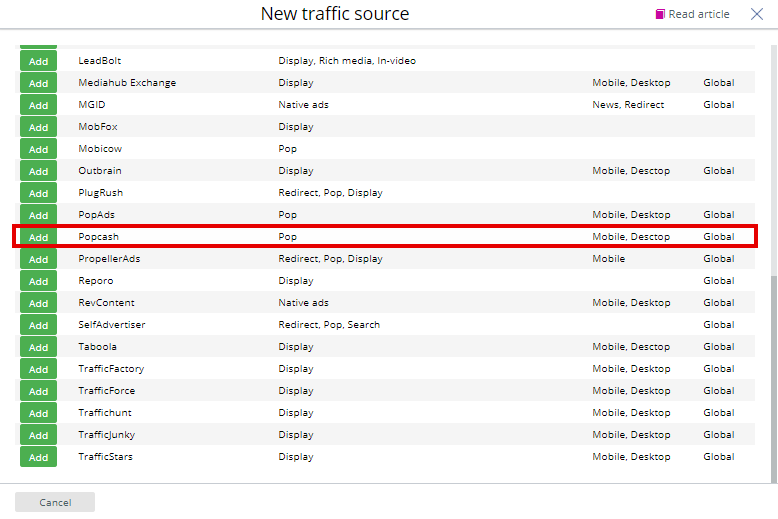Click 'Mobile, Desctop' in Taboola row
The image size is (778, 519).
[631, 346]
